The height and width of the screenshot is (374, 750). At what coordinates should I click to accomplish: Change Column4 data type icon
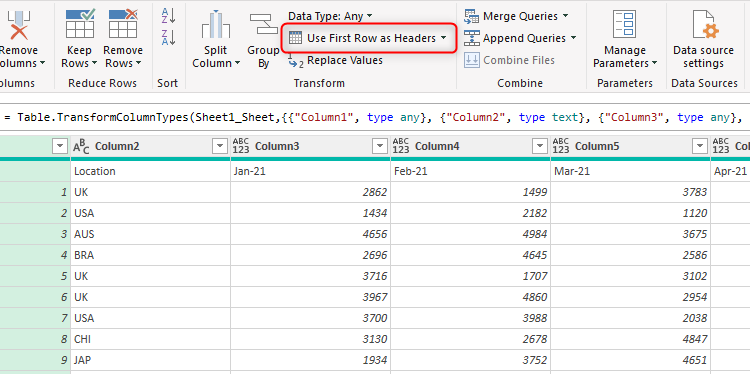(x=401, y=146)
